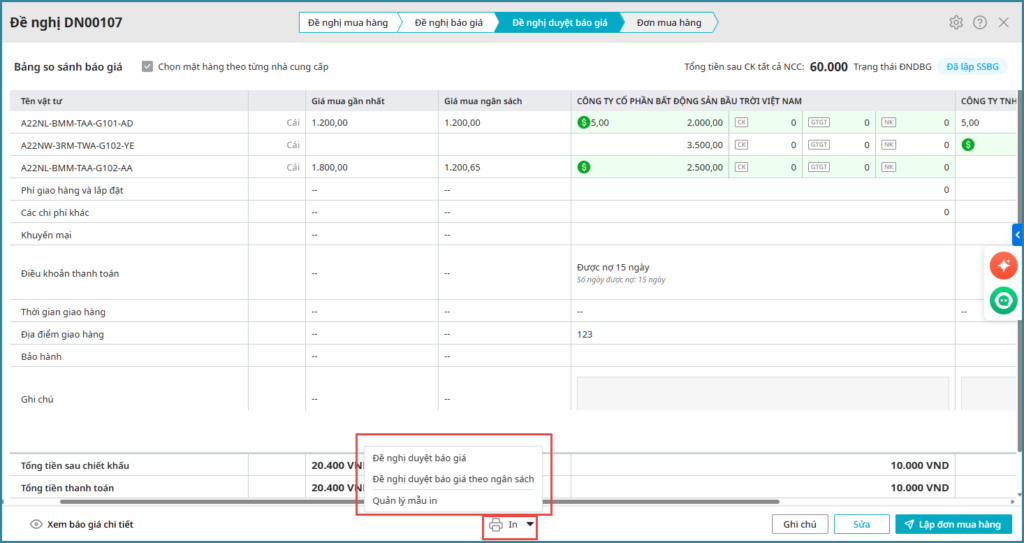Image resolution: width=1024 pixels, height=543 pixels.
Task: Open the In dropdown arrow
Action: pyautogui.click(x=530, y=524)
